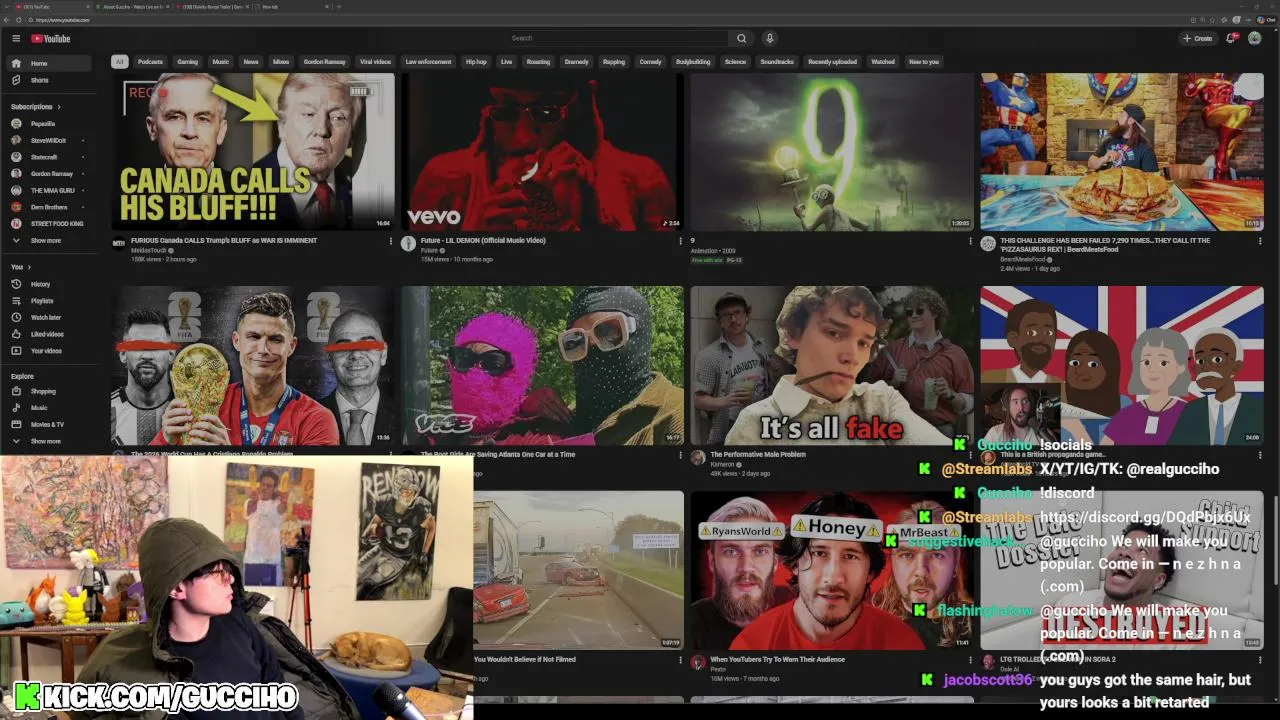Select the All filter chip
Image resolution: width=1280 pixels, height=720 pixels.
point(119,61)
